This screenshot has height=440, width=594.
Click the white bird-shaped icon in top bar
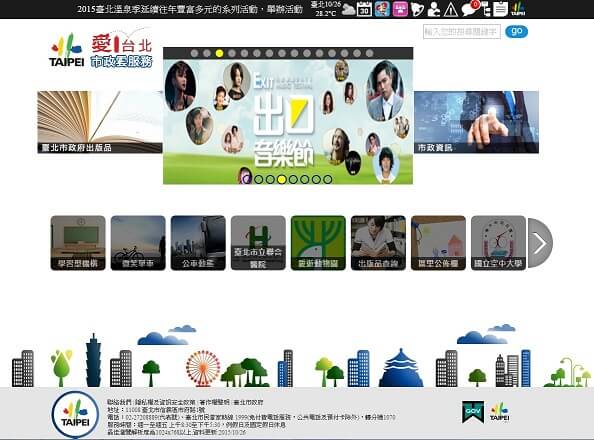click(417, 9)
